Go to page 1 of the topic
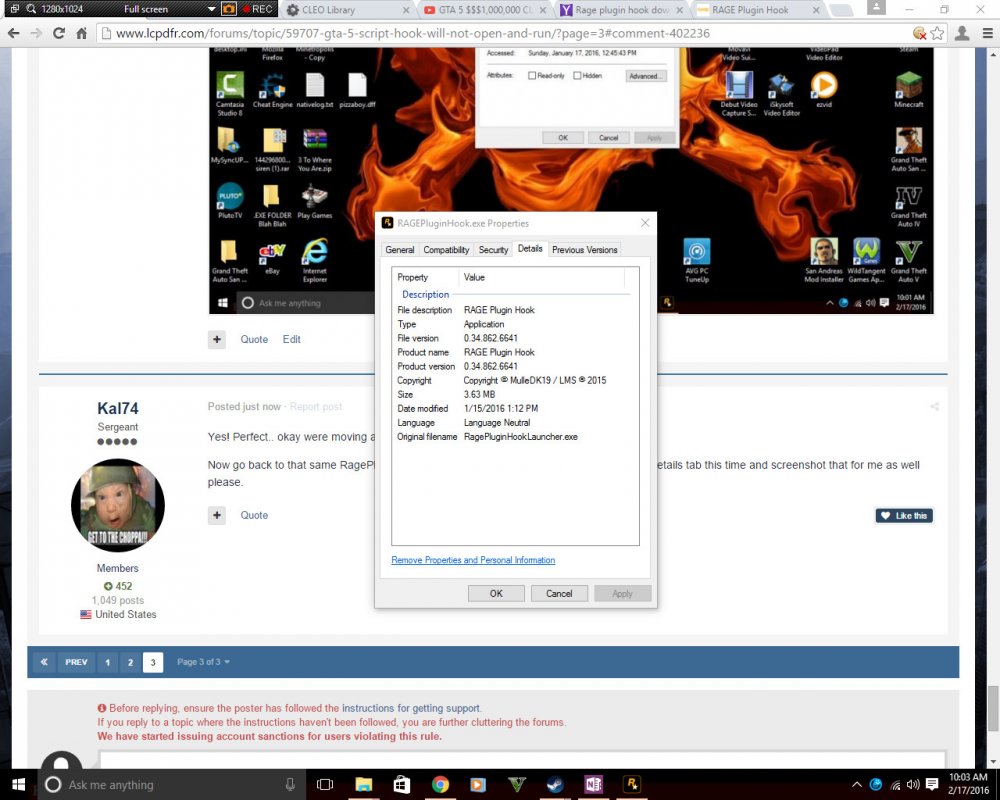 tap(108, 662)
